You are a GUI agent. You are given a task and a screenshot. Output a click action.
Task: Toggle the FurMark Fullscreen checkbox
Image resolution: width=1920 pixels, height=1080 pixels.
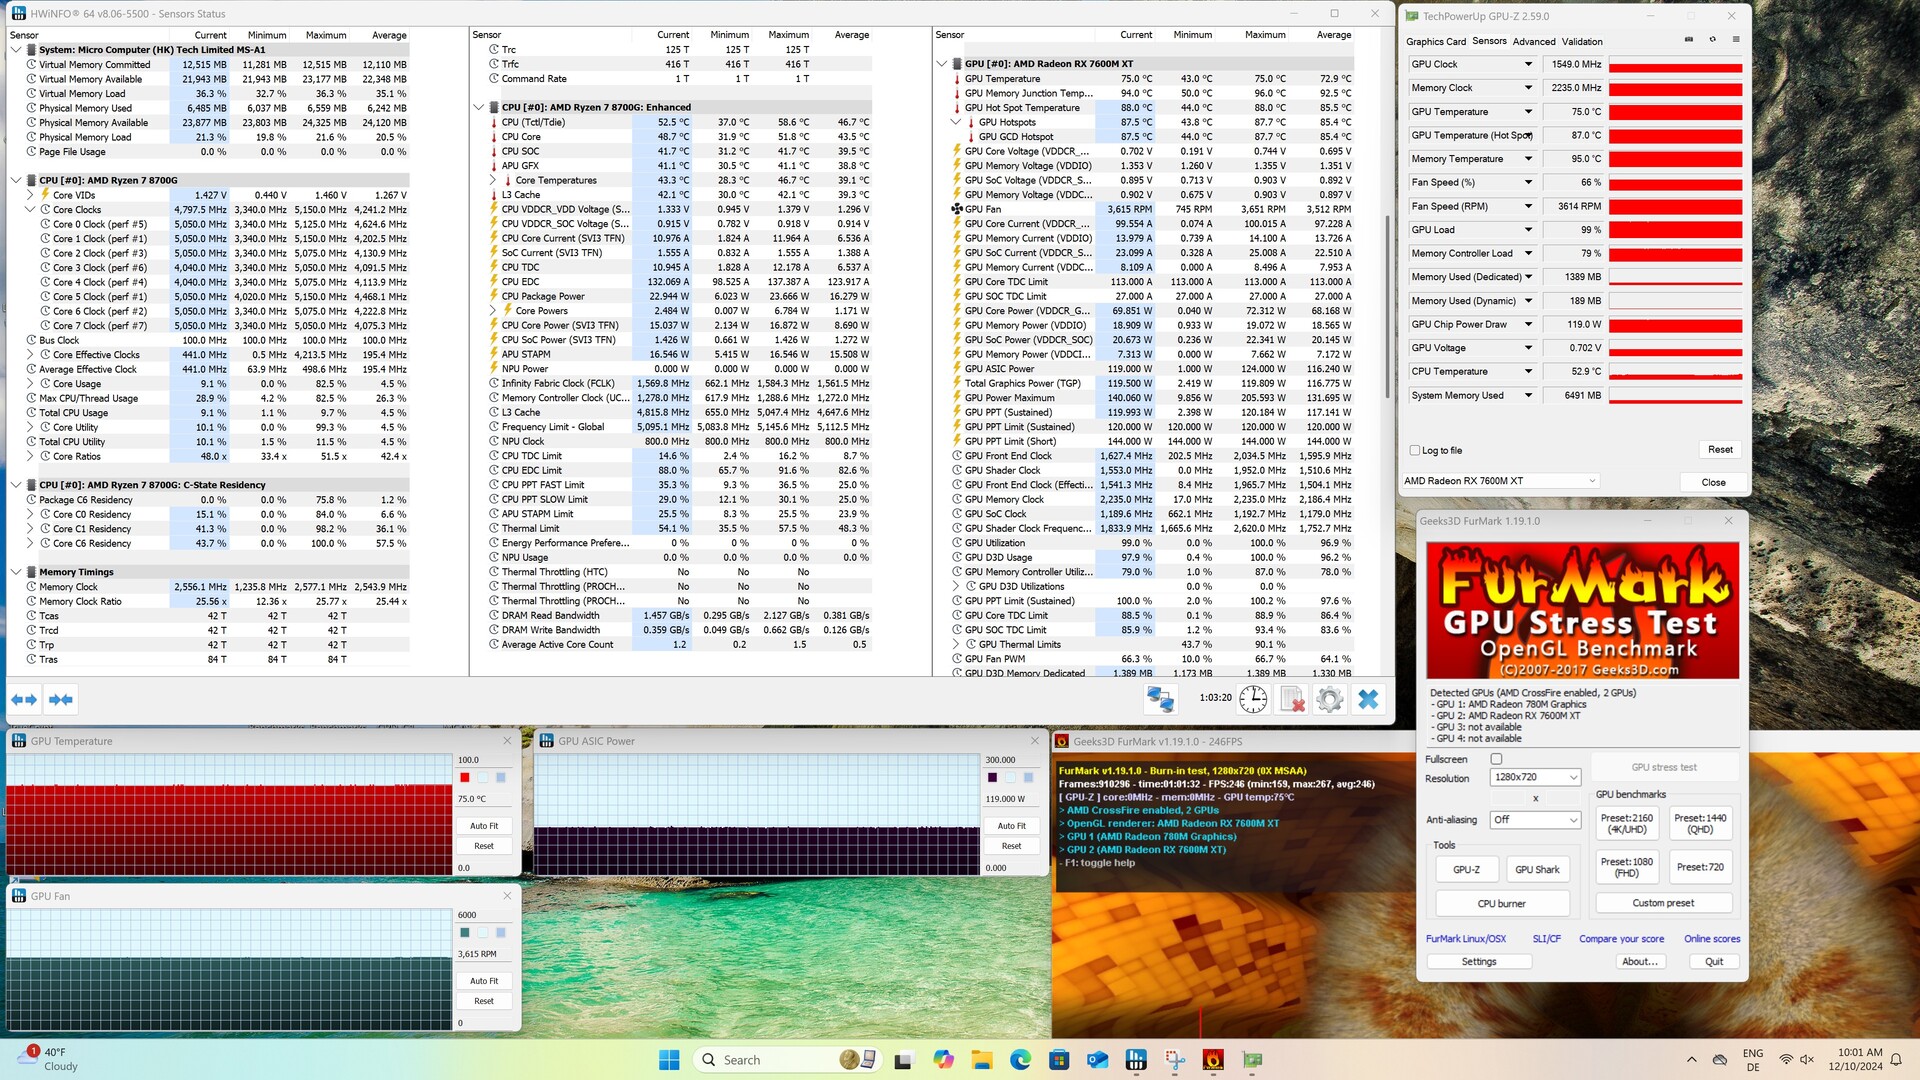click(1496, 759)
